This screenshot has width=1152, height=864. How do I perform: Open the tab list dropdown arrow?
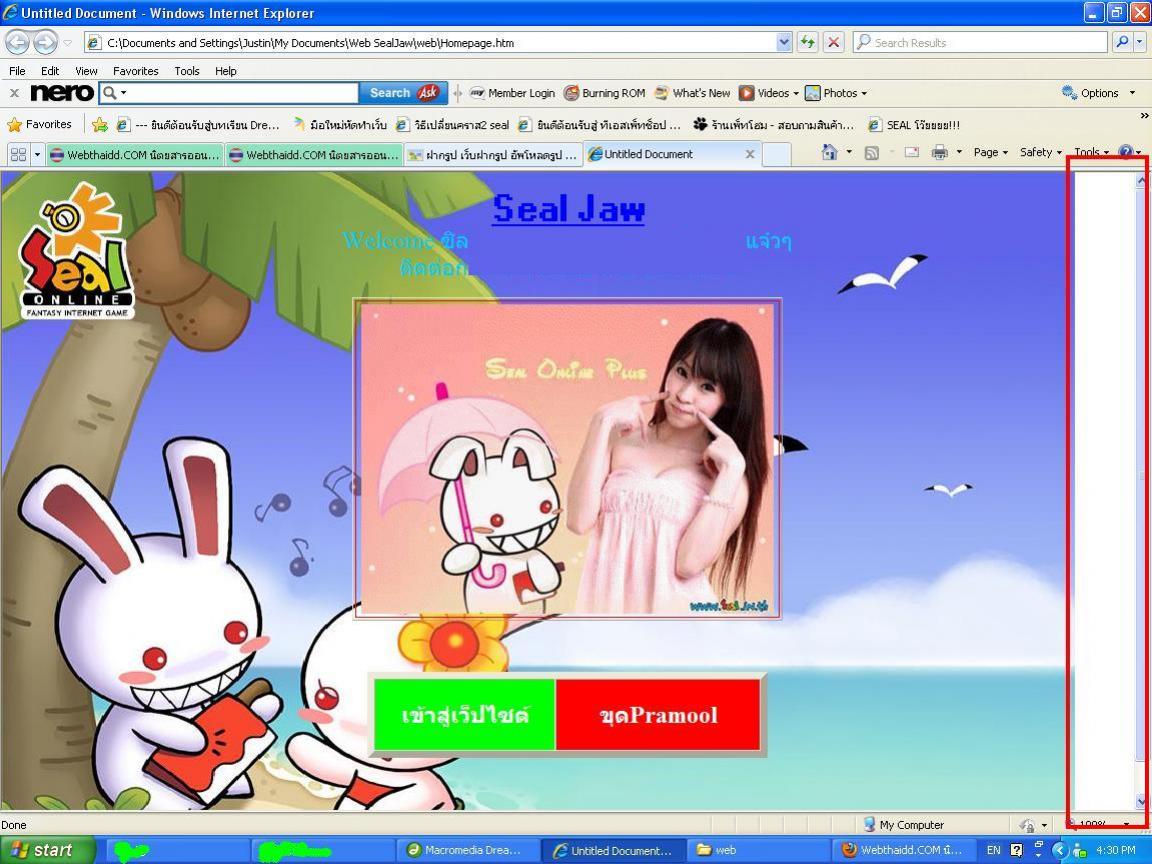[37, 154]
